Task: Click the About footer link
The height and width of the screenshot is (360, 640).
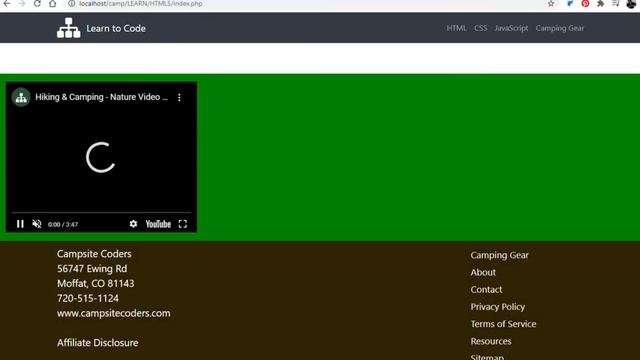Action: pos(483,272)
